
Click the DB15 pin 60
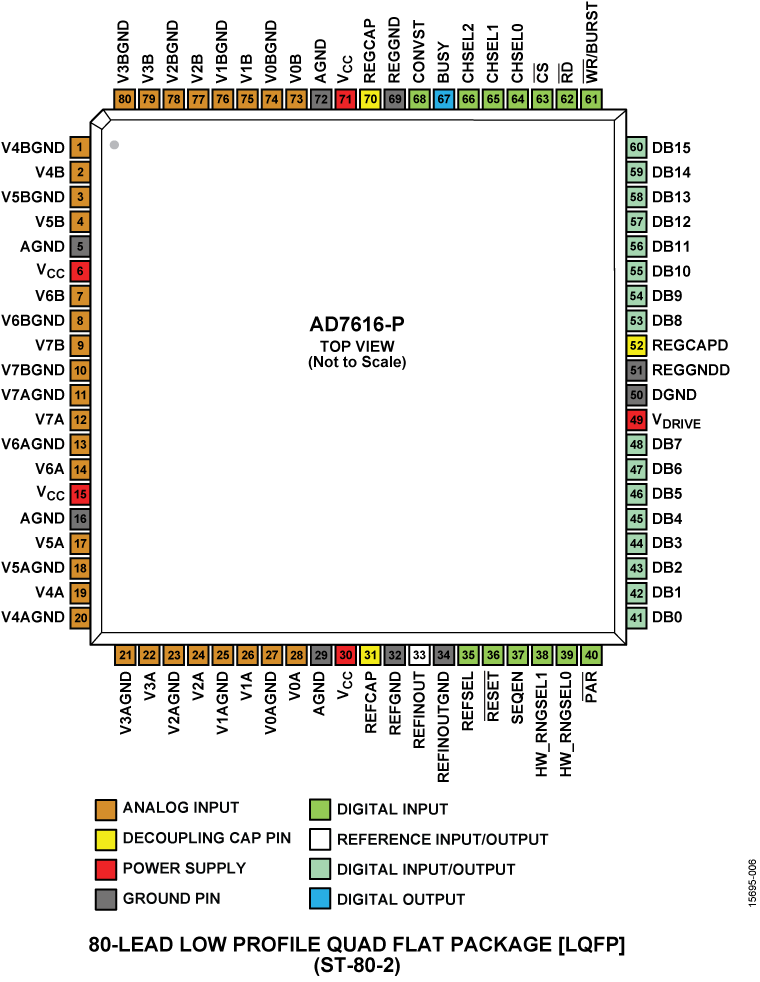(x=636, y=148)
